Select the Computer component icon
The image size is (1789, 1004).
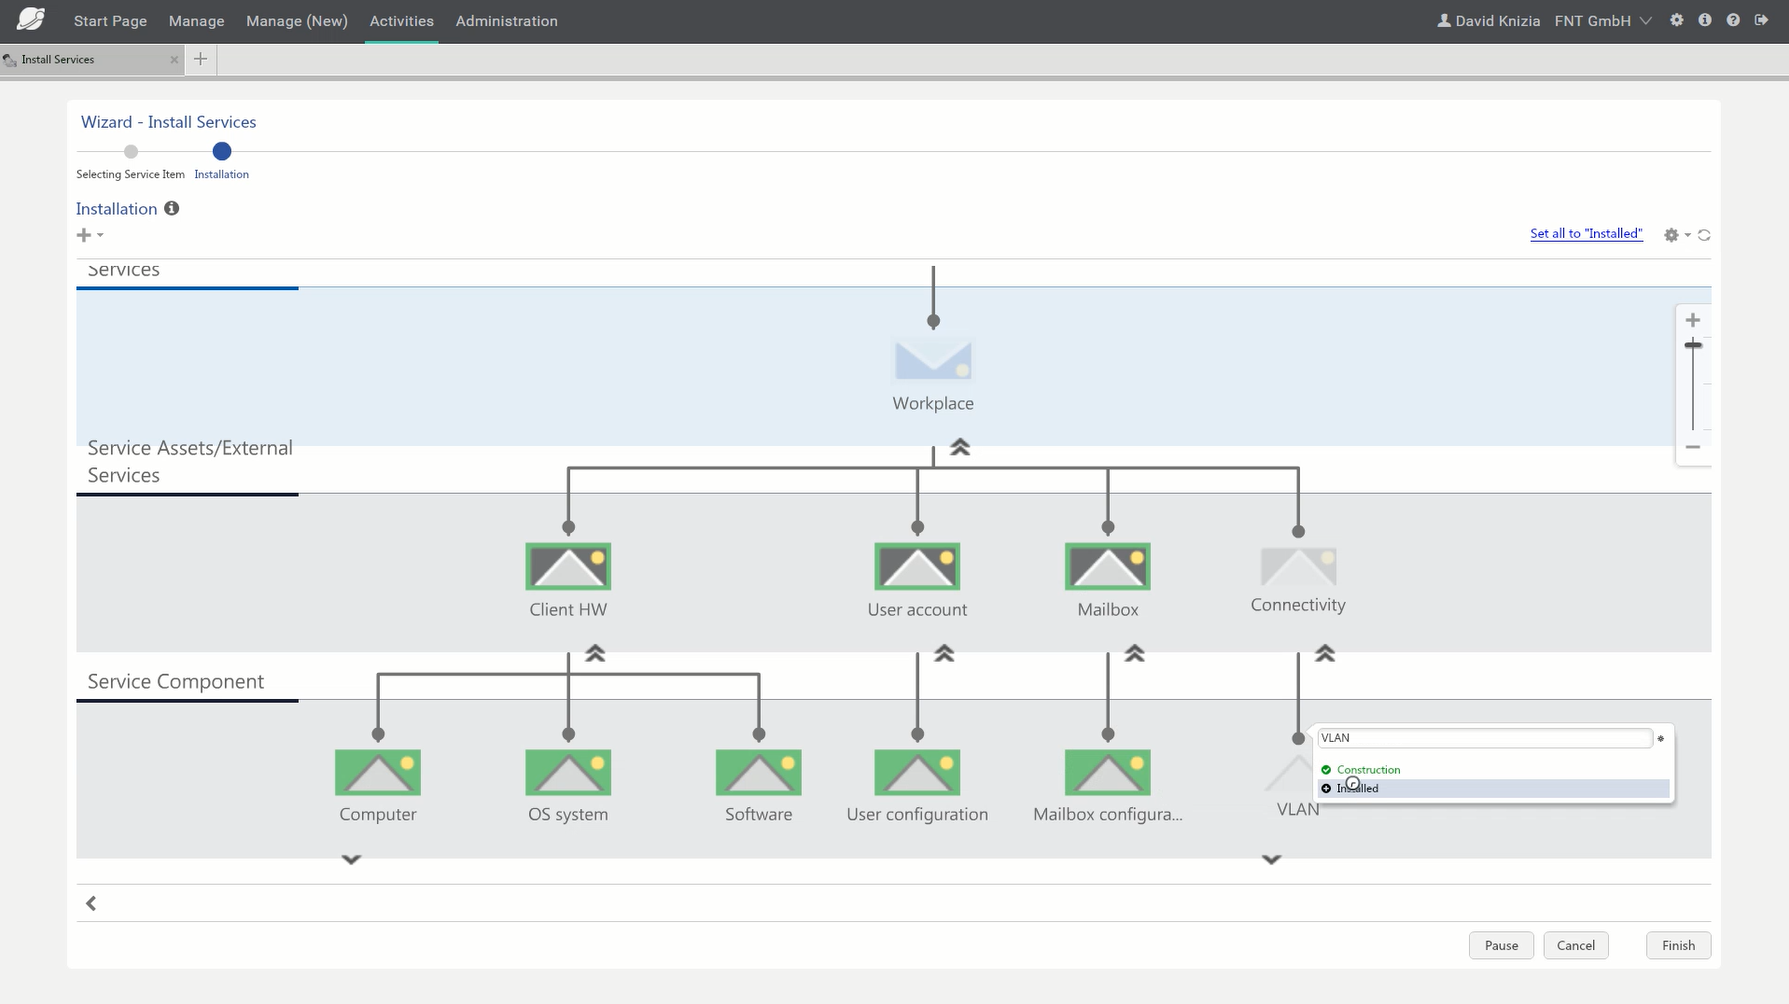[378, 772]
